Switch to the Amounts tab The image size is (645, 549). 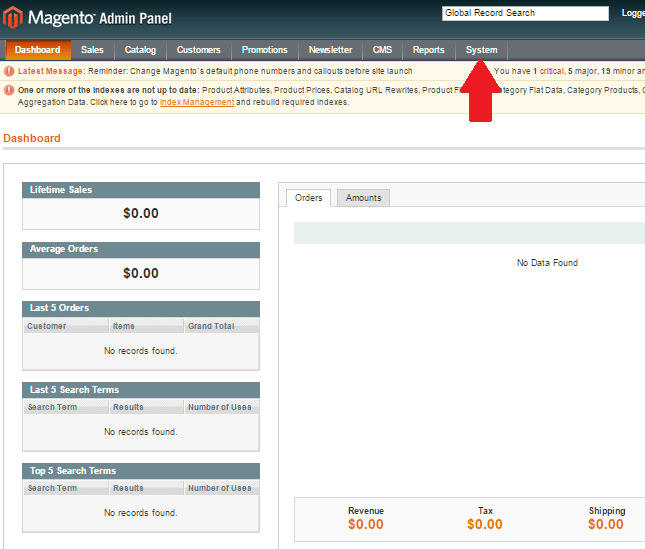click(363, 198)
